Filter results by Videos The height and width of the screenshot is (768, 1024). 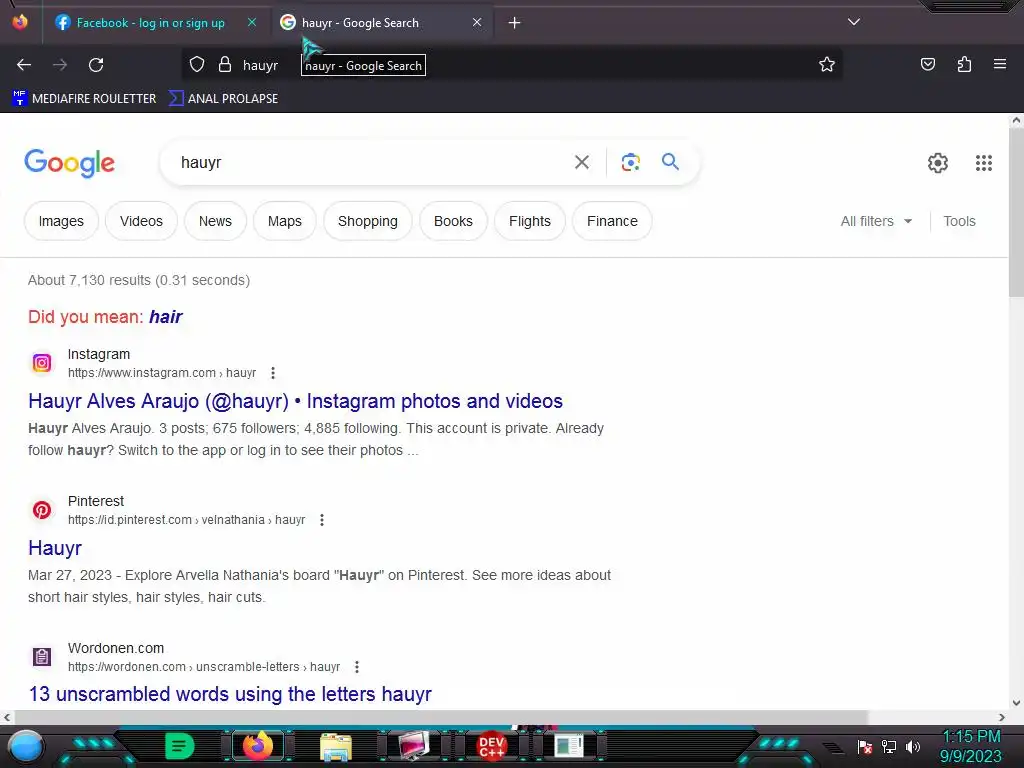click(x=141, y=221)
